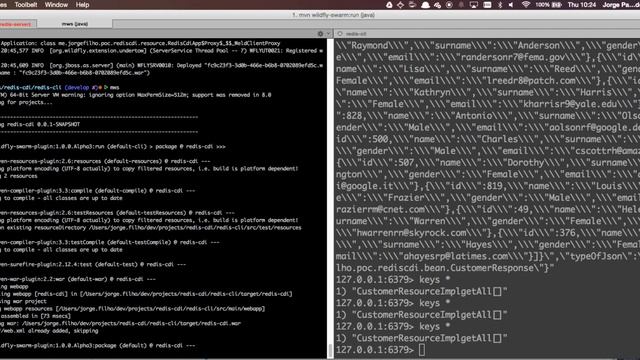This screenshot has width=640, height=360.
Task: Click the 'hwarrenrn@skyrock.com' email text
Action: 411,233
